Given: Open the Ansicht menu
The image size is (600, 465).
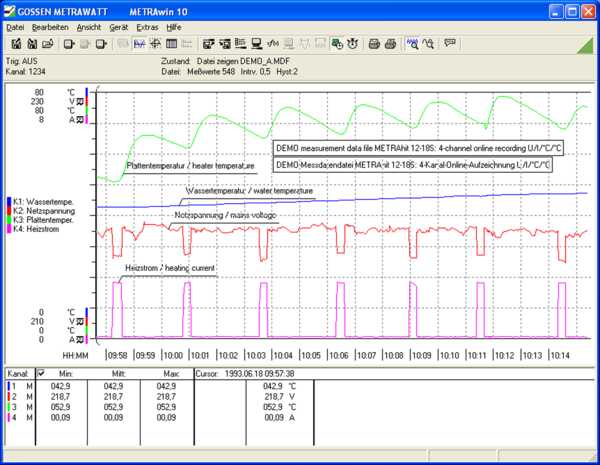Looking at the screenshot, I should [x=88, y=27].
